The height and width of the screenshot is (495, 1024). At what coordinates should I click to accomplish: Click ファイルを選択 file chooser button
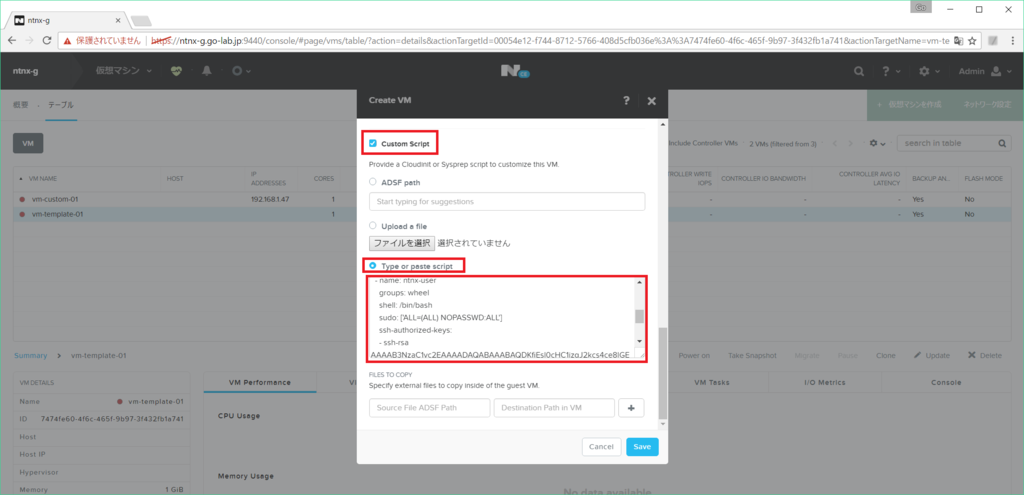[402, 243]
